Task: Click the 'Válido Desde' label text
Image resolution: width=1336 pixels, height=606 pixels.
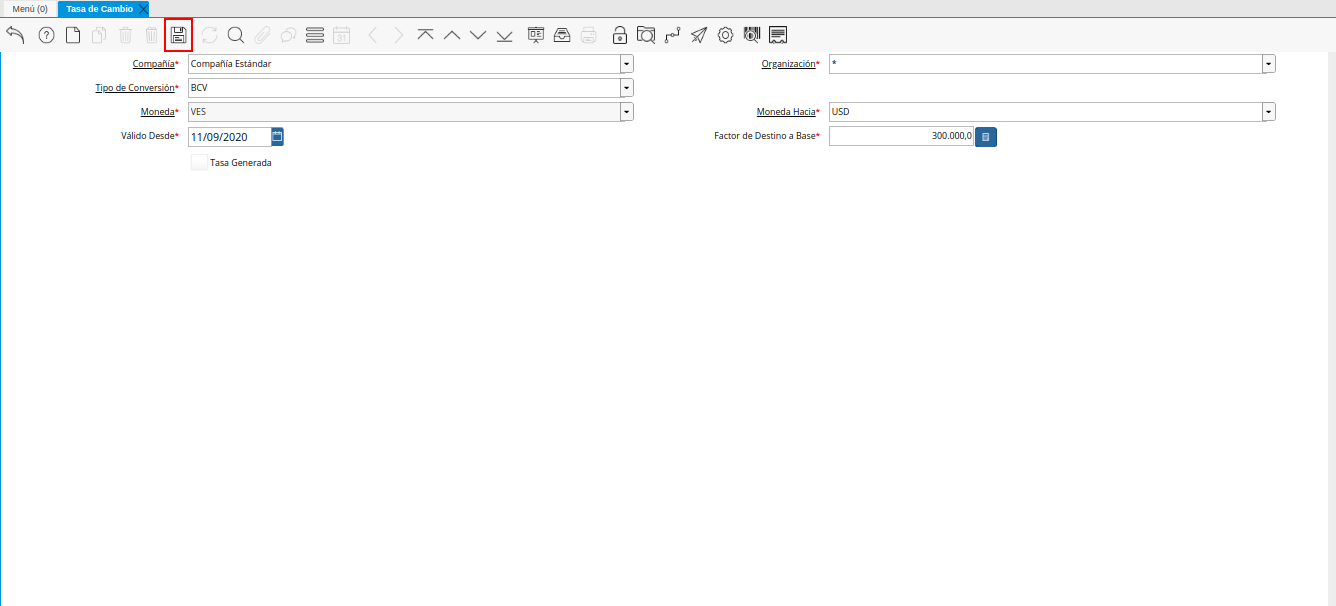Action: [148, 136]
